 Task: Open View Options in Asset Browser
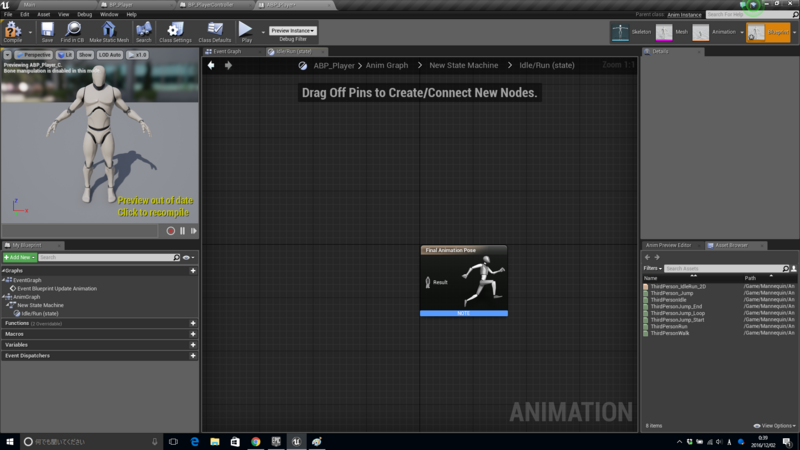[774, 426]
